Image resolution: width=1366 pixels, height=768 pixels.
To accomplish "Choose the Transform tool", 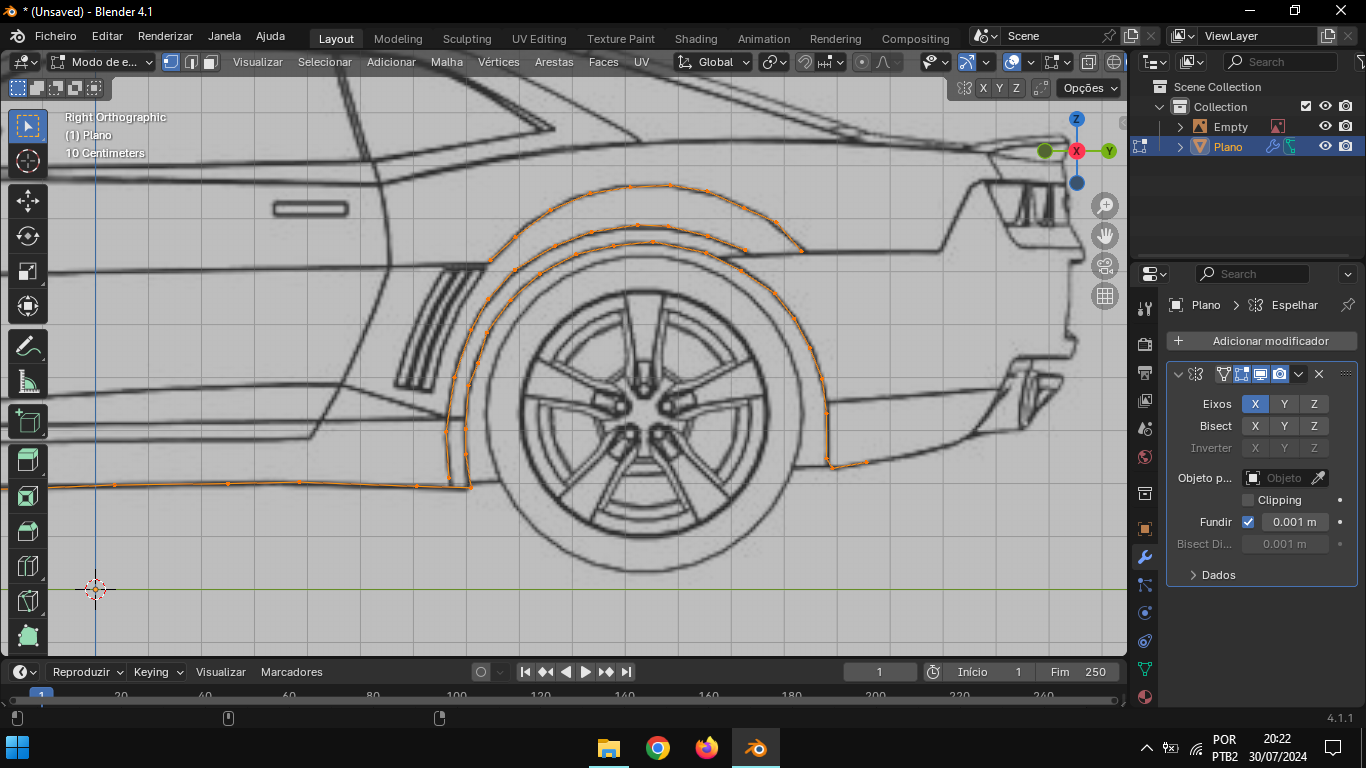I will (28, 306).
